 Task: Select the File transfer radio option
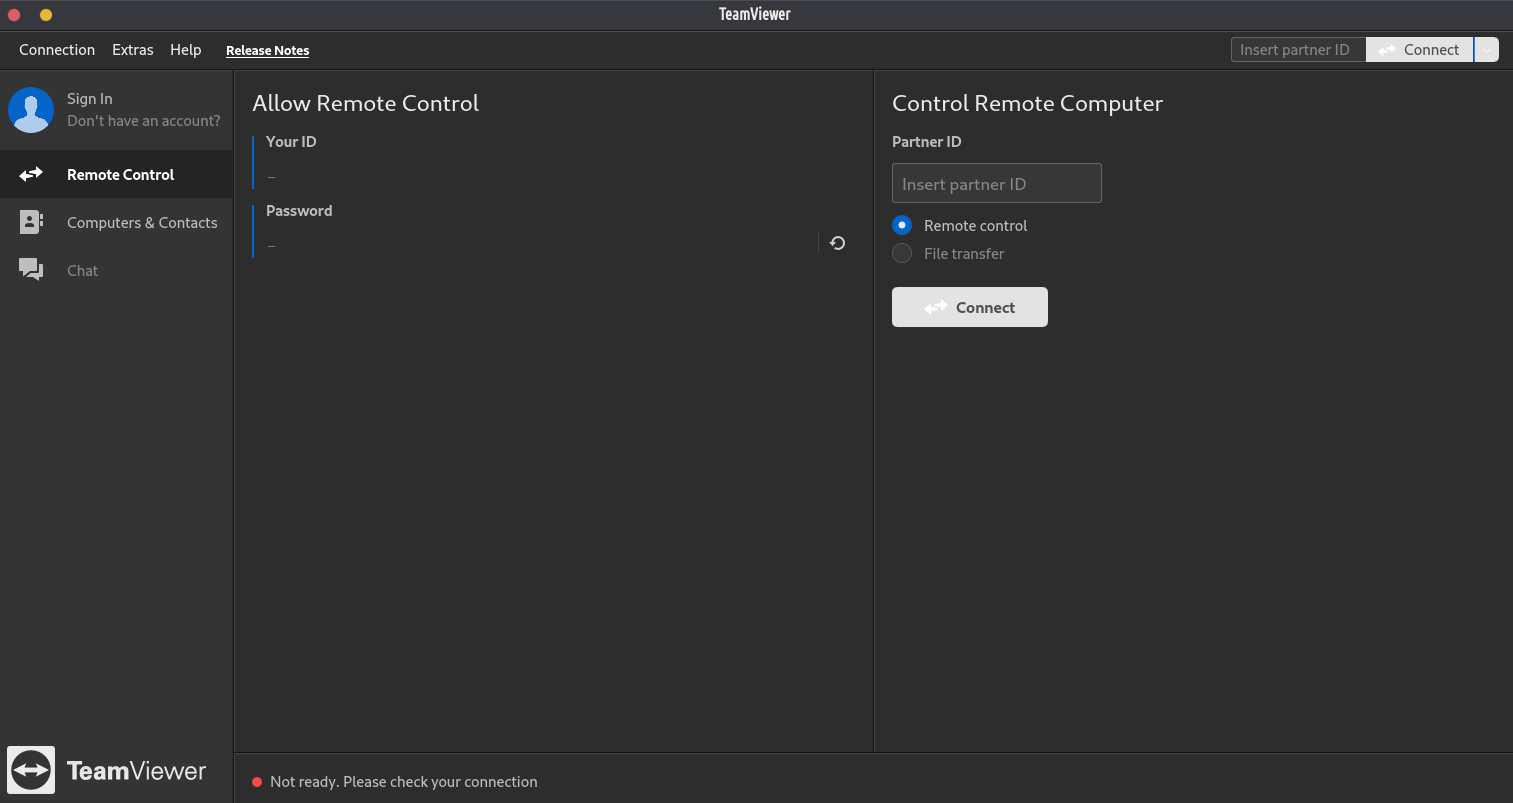(x=902, y=254)
